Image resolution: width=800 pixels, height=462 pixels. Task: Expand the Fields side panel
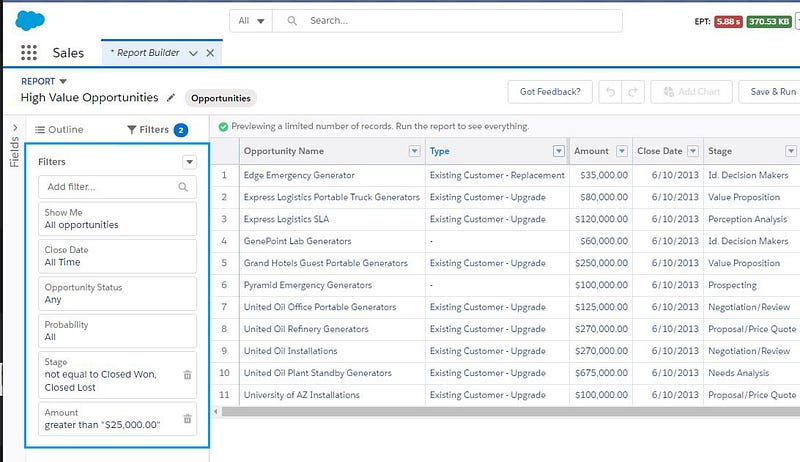(14, 128)
